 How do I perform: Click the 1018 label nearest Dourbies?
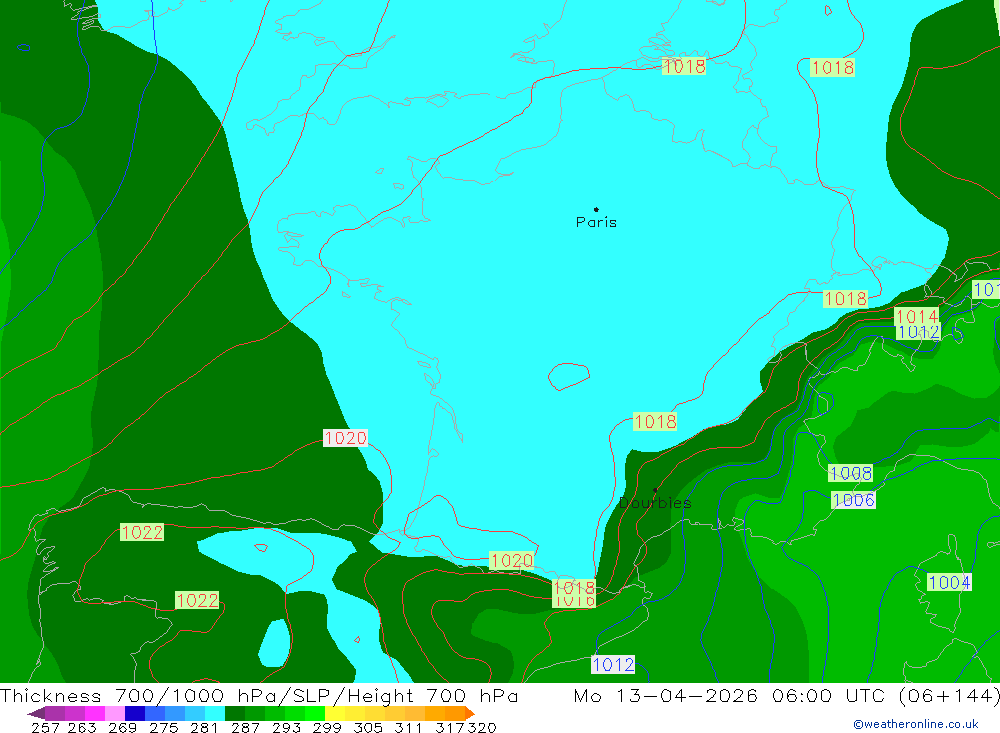coord(655,422)
